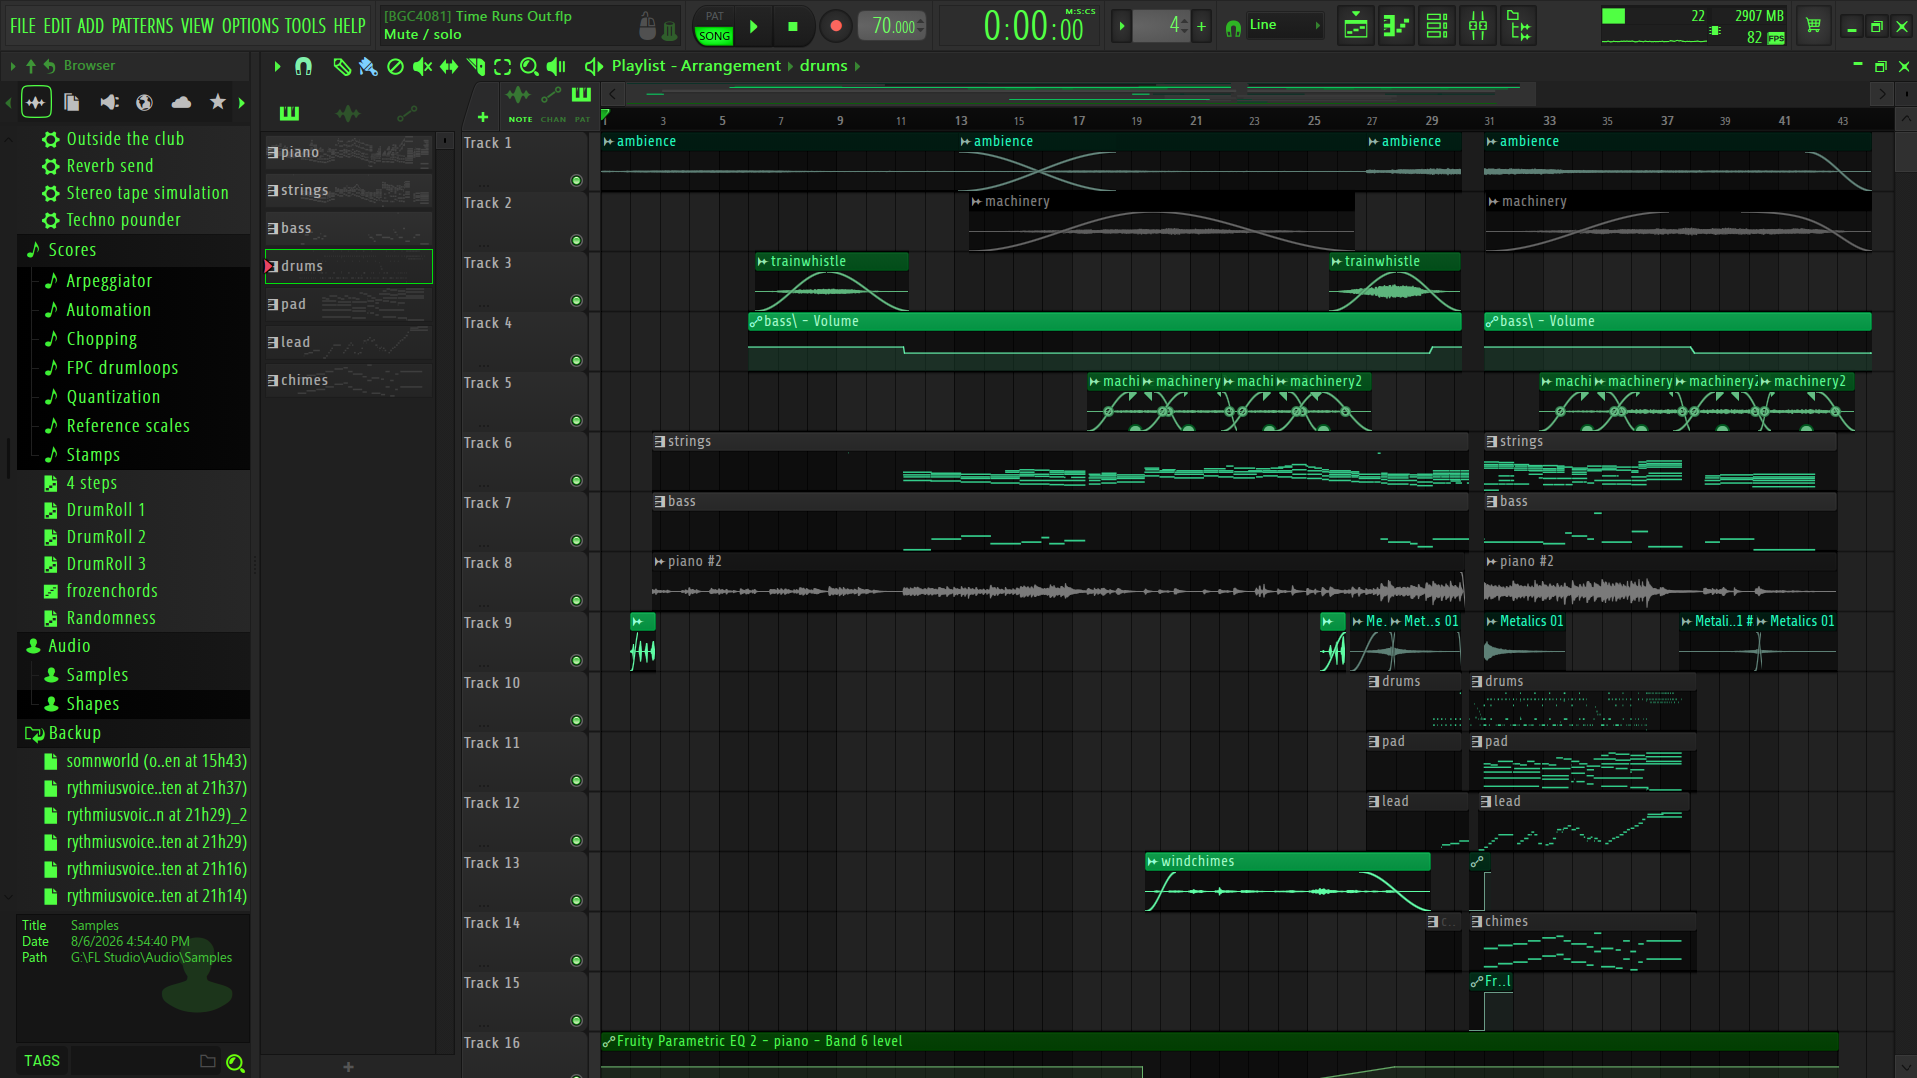
Task: Open the browser cloud library tab
Action: click(181, 102)
